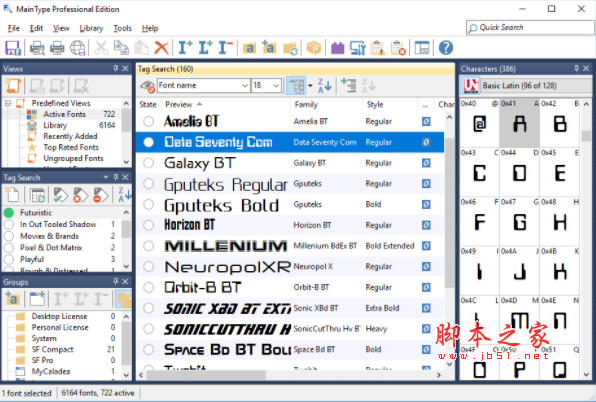Screen dimensions: 596x402
Task: Open the grouping view dropdown arrow
Action: pos(310,85)
